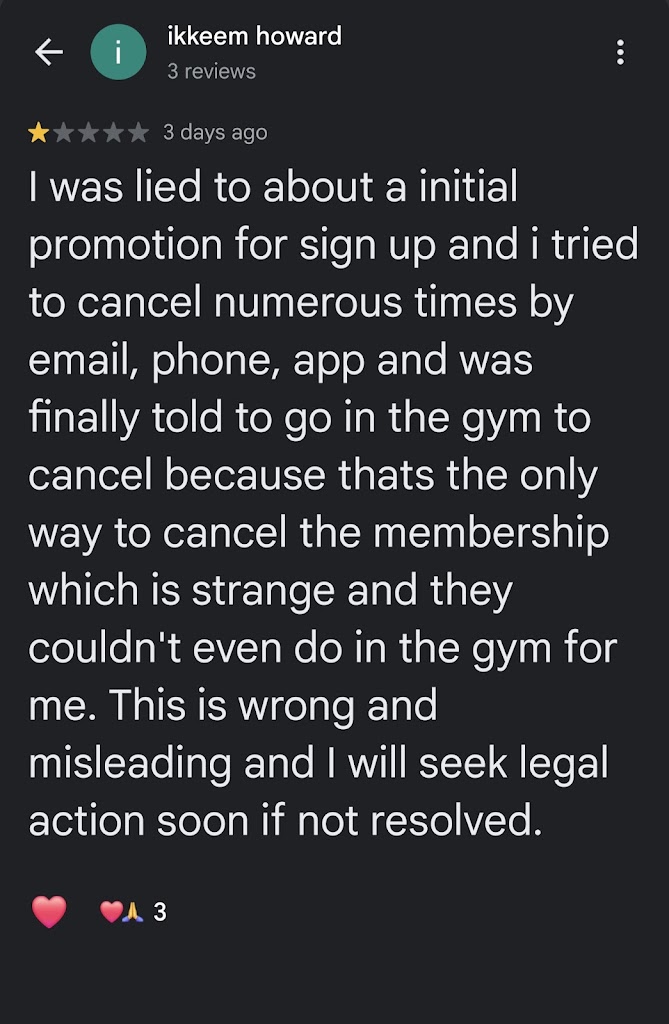Open the reaction count showing 3
The height and width of the screenshot is (1024, 669).
pos(160,912)
